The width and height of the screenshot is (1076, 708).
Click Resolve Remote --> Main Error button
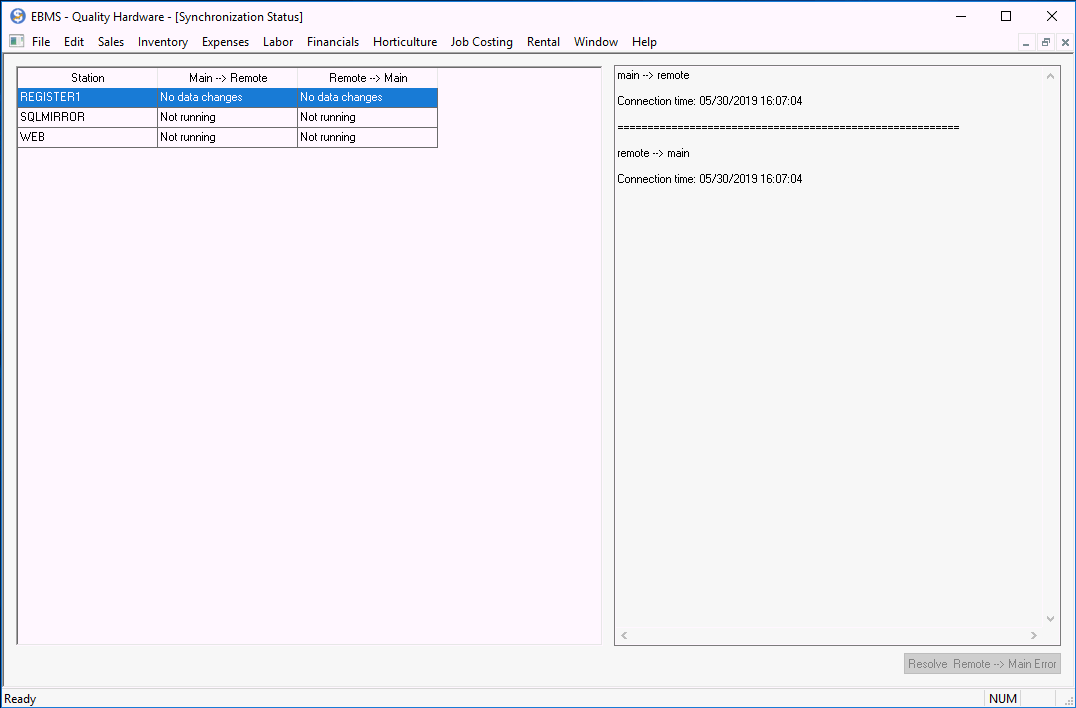coord(981,664)
